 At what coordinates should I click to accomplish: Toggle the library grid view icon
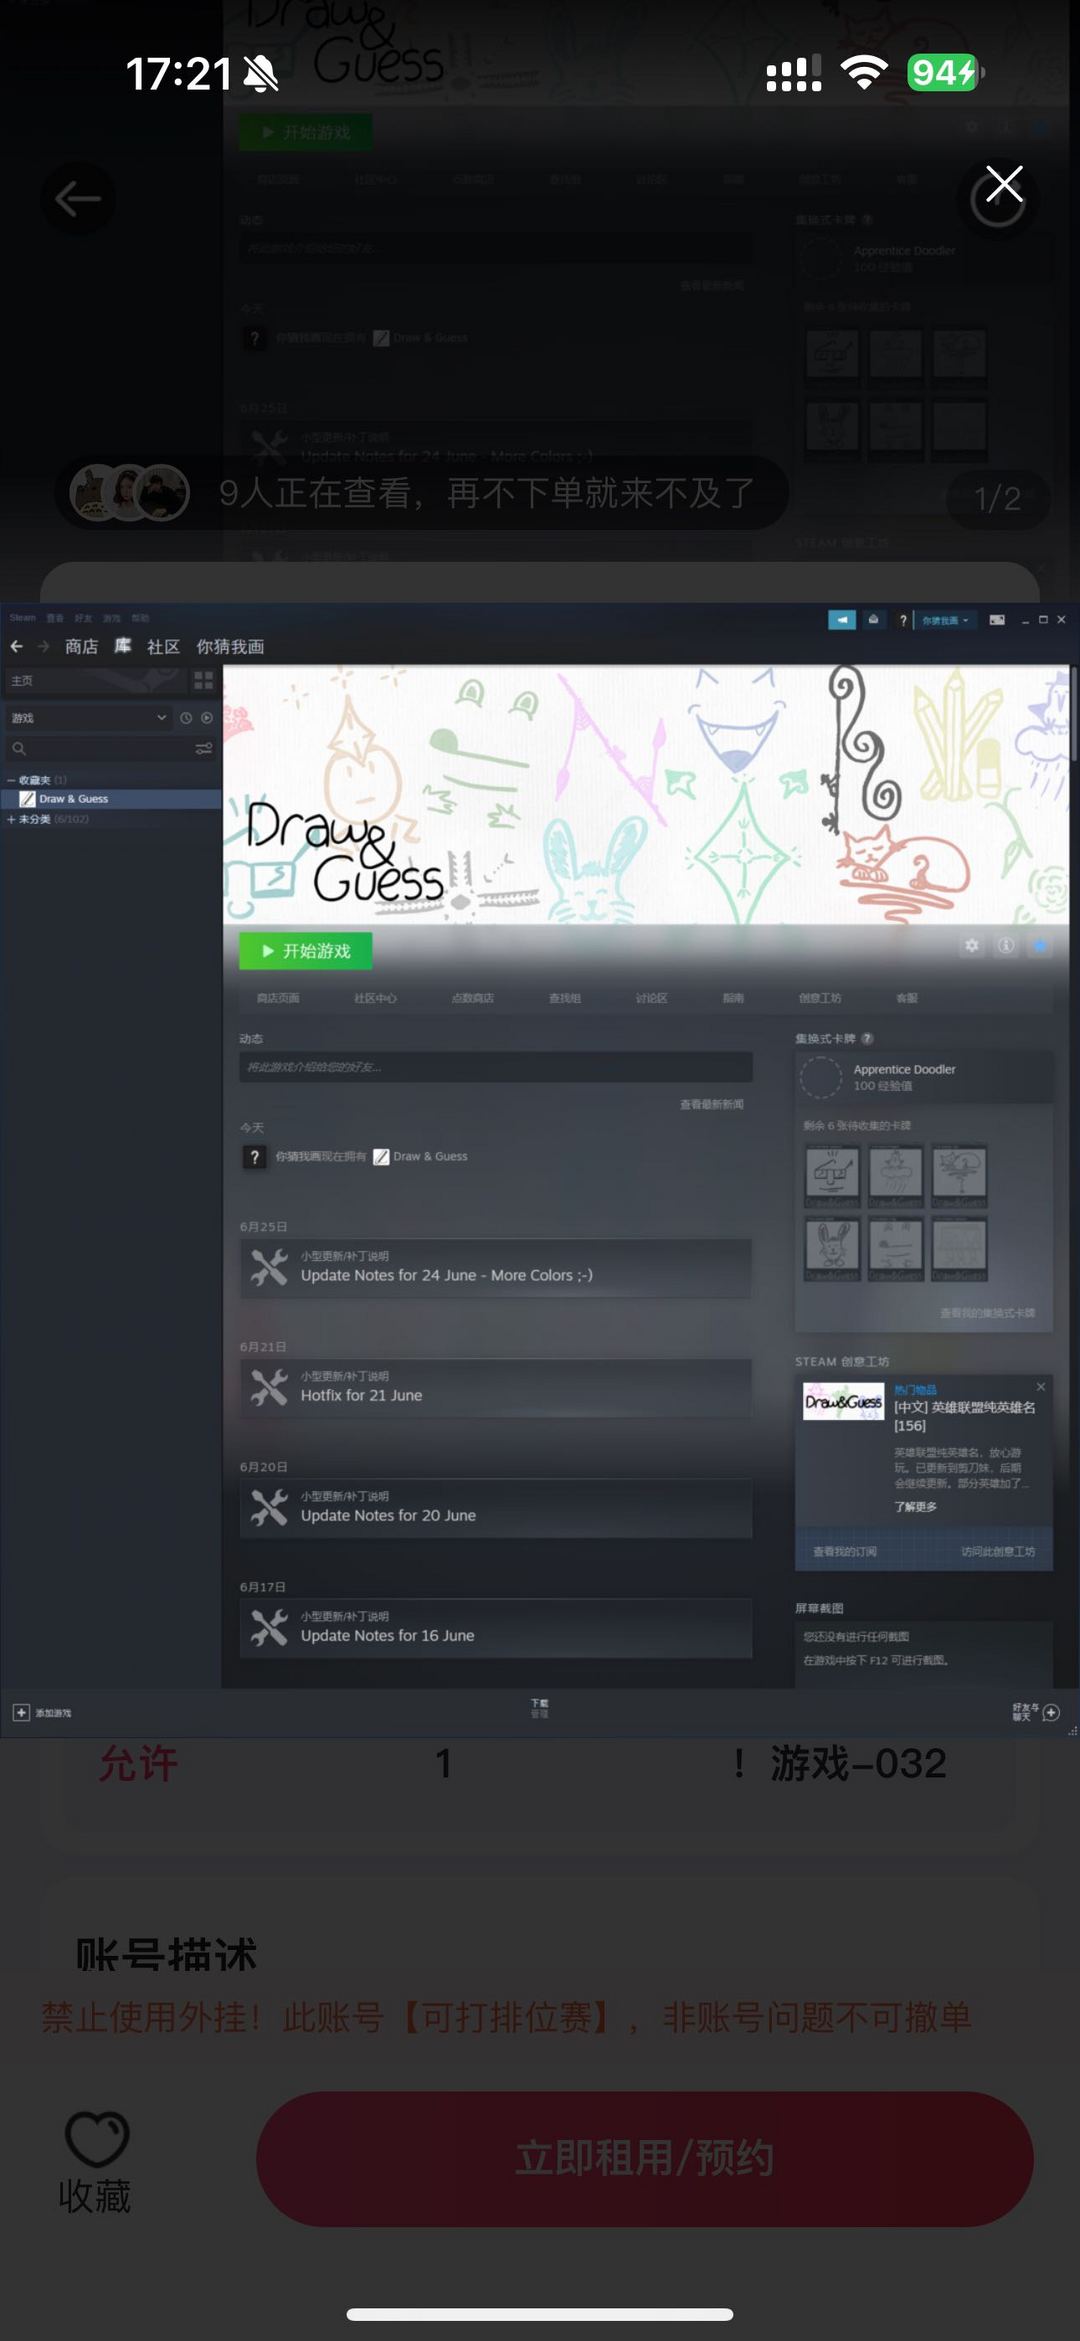coord(204,681)
